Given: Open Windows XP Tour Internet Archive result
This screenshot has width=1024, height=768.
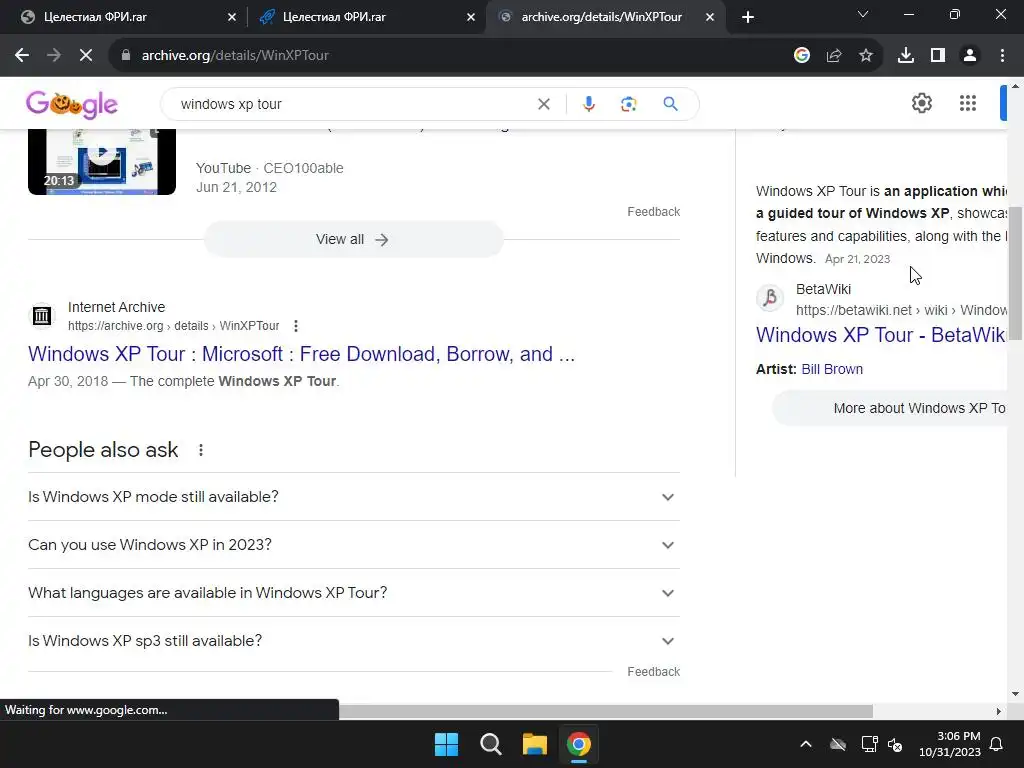Looking at the screenshot, I should pyautogui.click(x=301, y=354).
